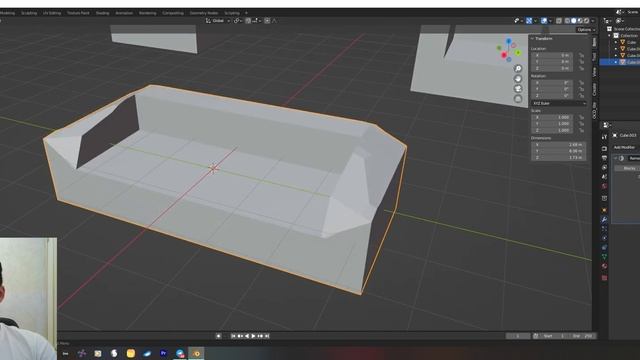Toggle viewport gizmos visibility button
The width and height of the screenshot is (640, 360).
529,20
